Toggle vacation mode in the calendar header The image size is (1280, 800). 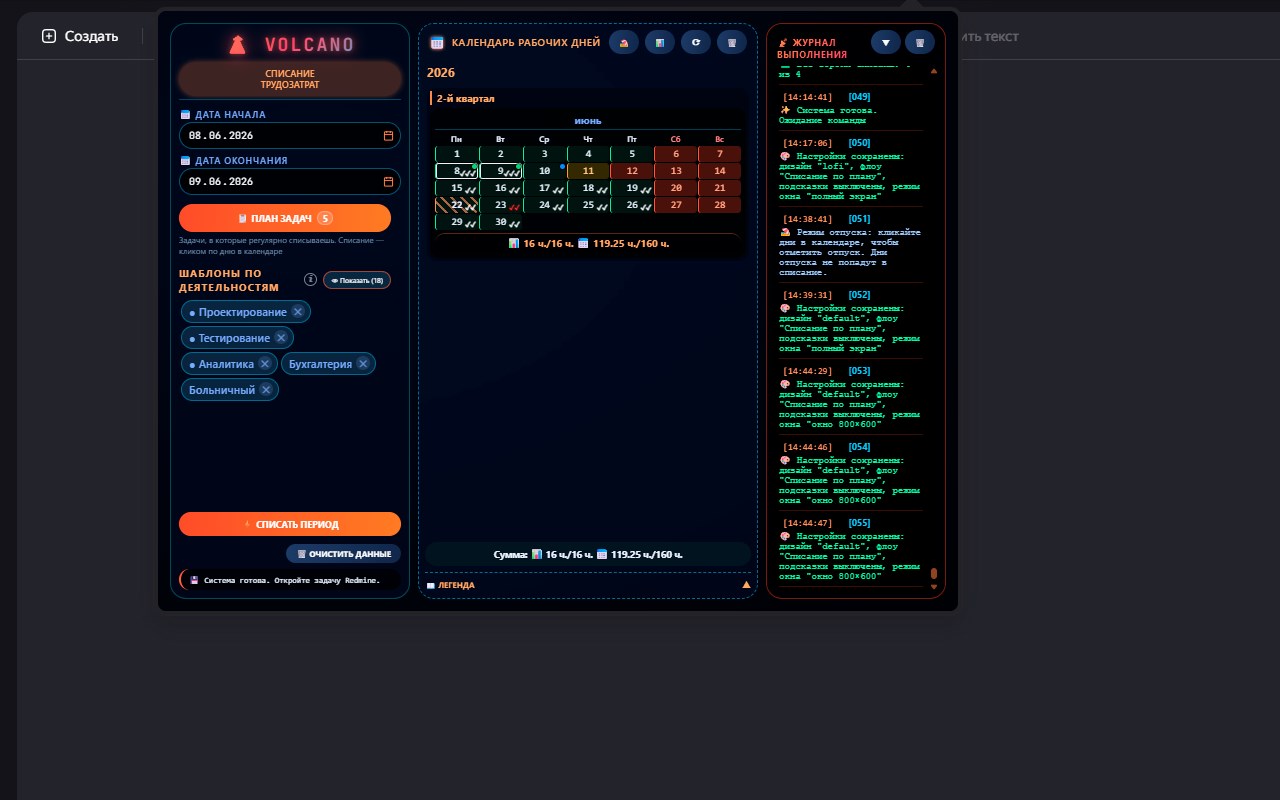pos(624,43)
